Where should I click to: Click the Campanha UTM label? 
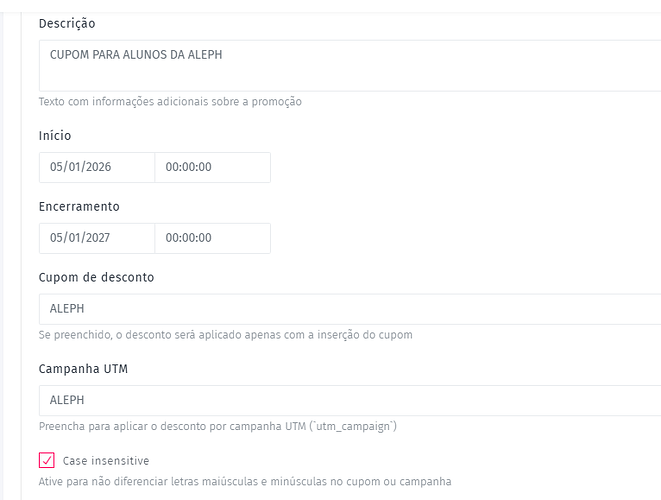tap(83, 369)
